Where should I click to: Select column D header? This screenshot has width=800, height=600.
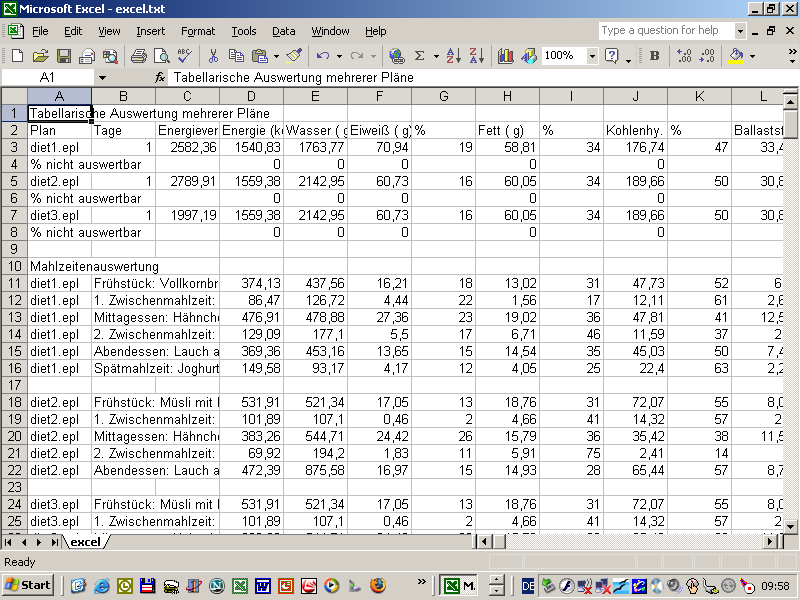pyautogui.click(x=251, y=96)
